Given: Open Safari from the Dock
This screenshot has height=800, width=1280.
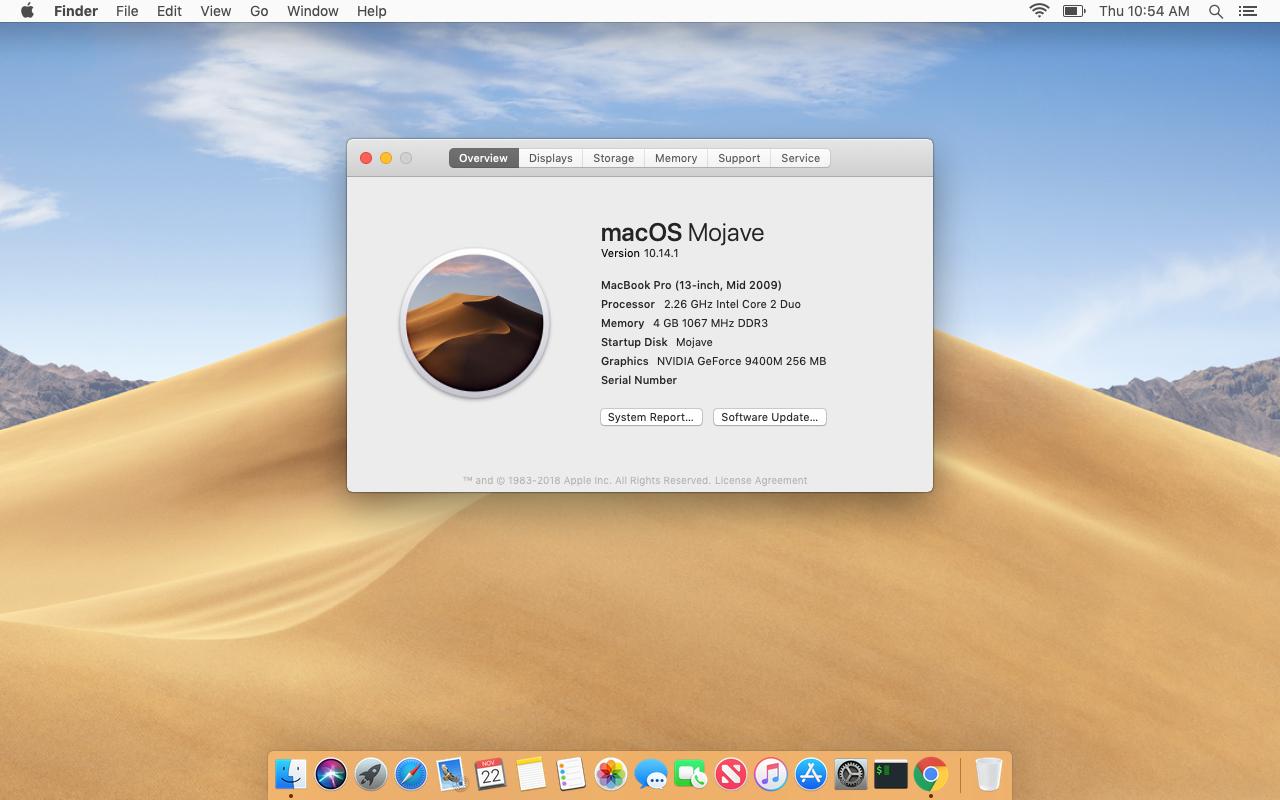Looking at the screenshot, I should tap(410, 773).
